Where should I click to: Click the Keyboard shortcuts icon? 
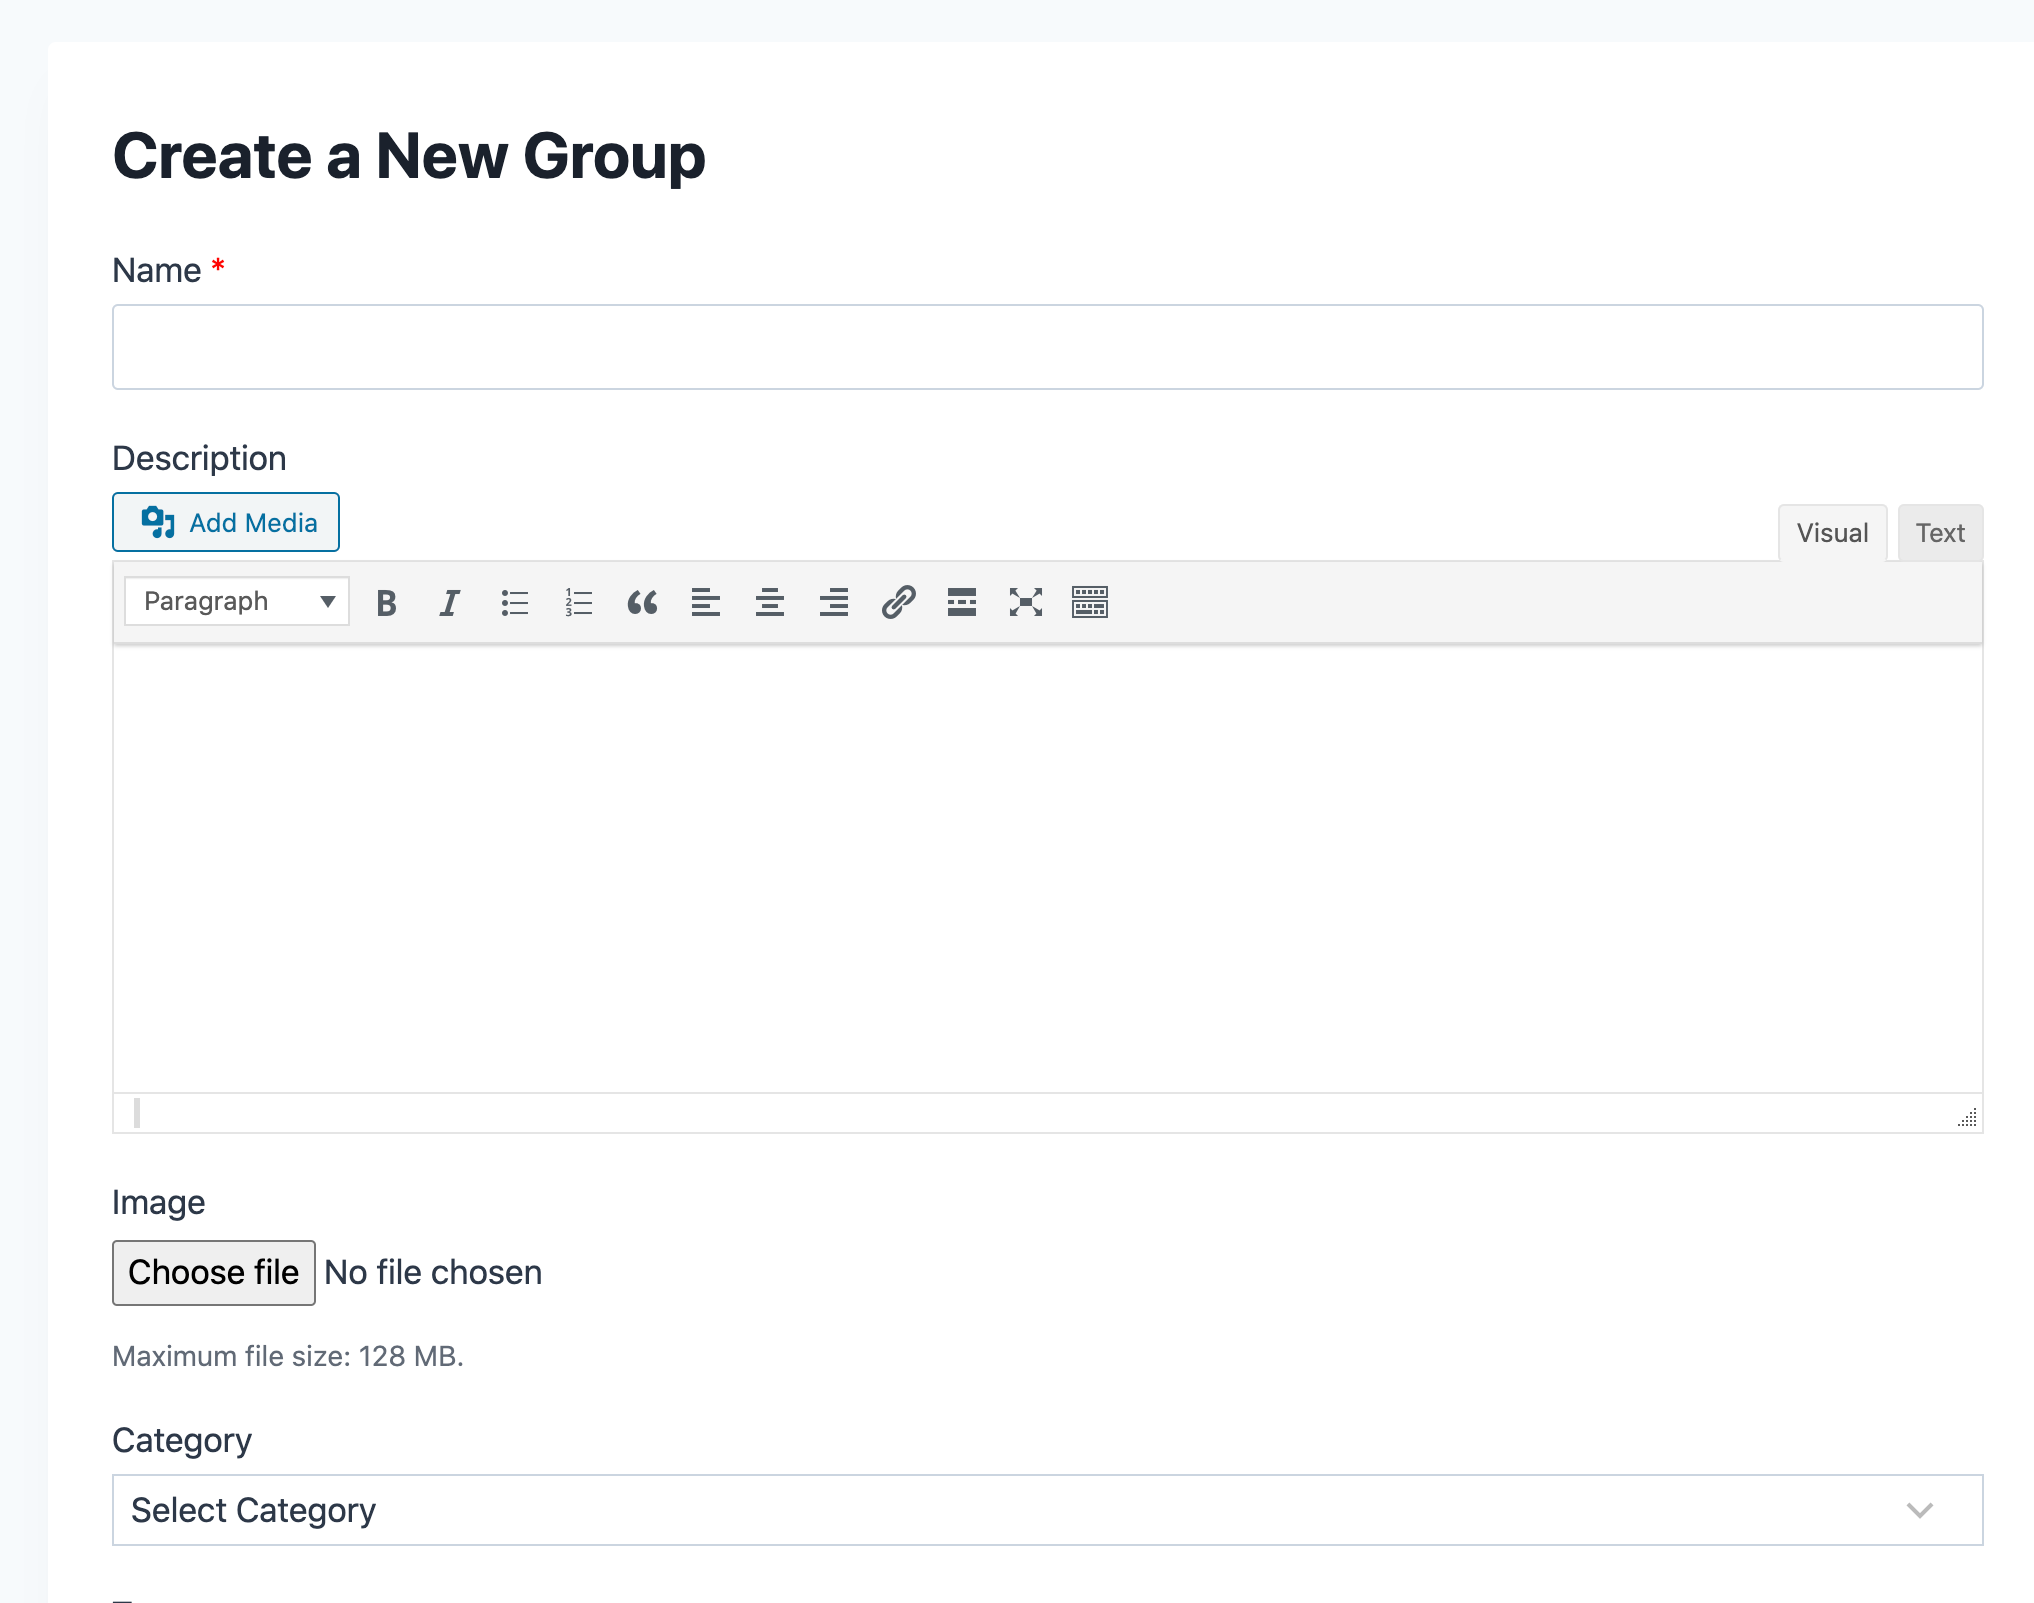[1088, 599]
